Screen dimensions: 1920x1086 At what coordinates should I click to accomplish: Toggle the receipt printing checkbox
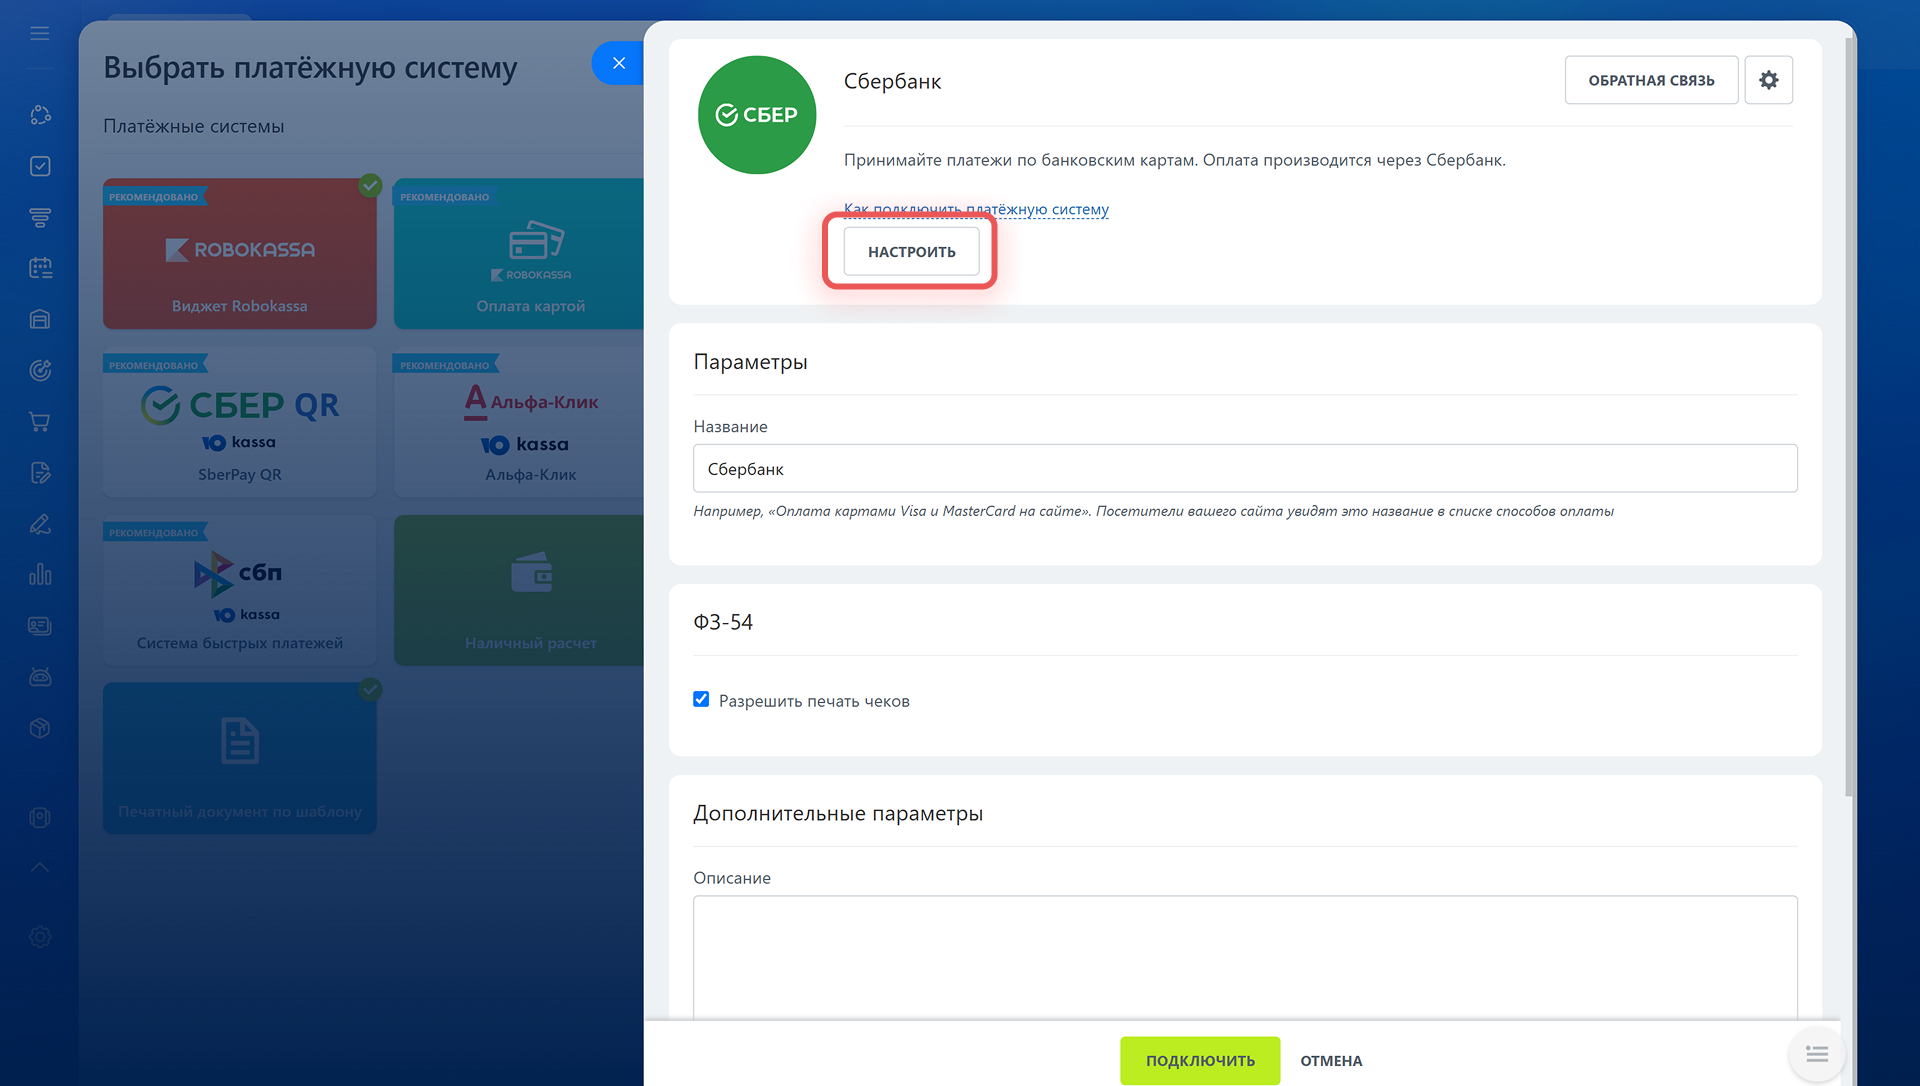pyautogui.click(x=701, y=700)
